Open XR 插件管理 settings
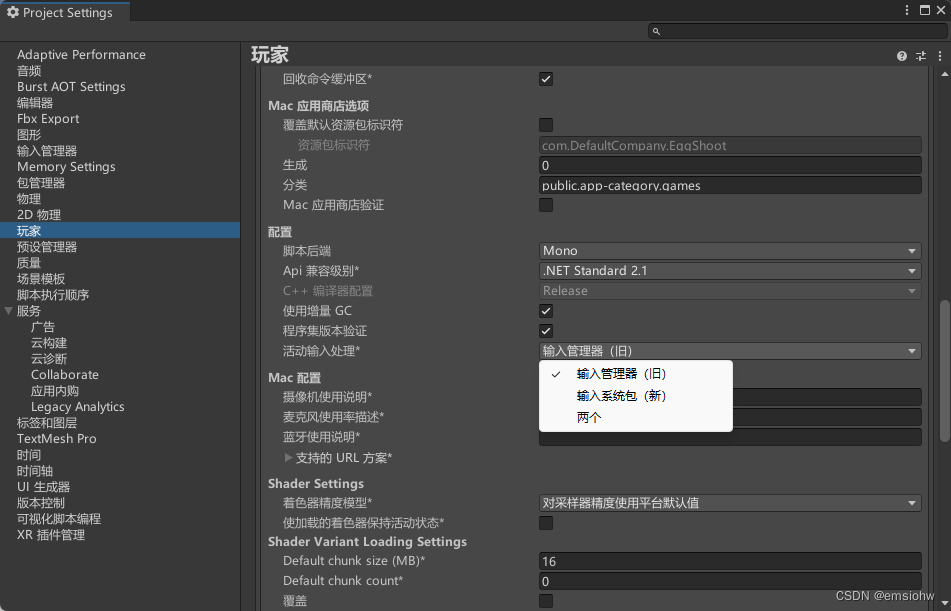 pyautogui.click(x=51, y=535)
